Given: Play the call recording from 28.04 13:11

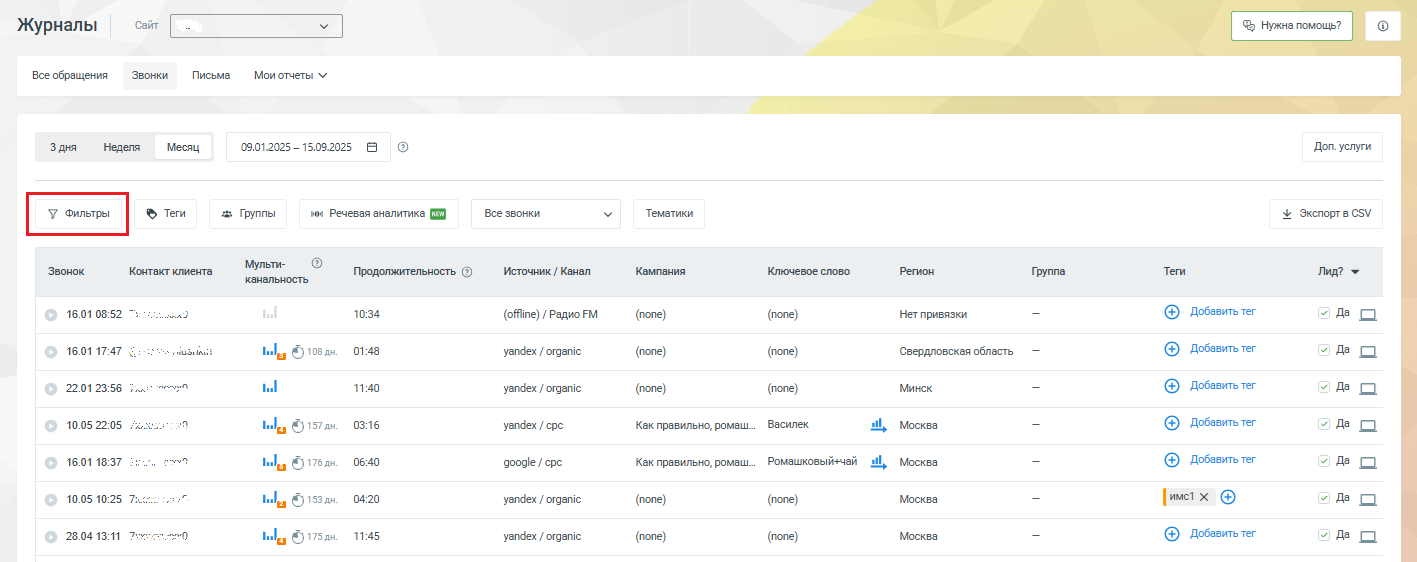Looking at the screenshot, I should [51, 537].
